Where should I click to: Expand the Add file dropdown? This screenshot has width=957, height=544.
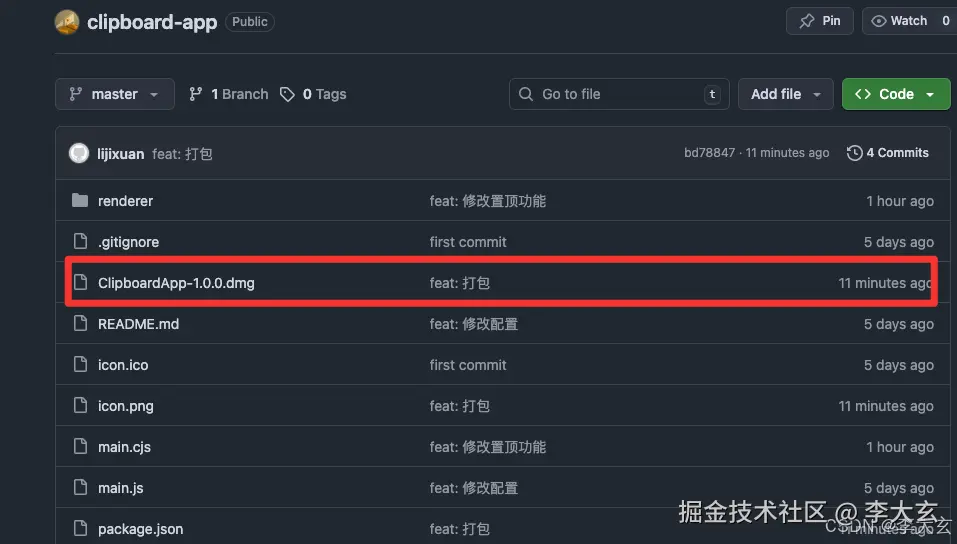click(x=785, y=94)
